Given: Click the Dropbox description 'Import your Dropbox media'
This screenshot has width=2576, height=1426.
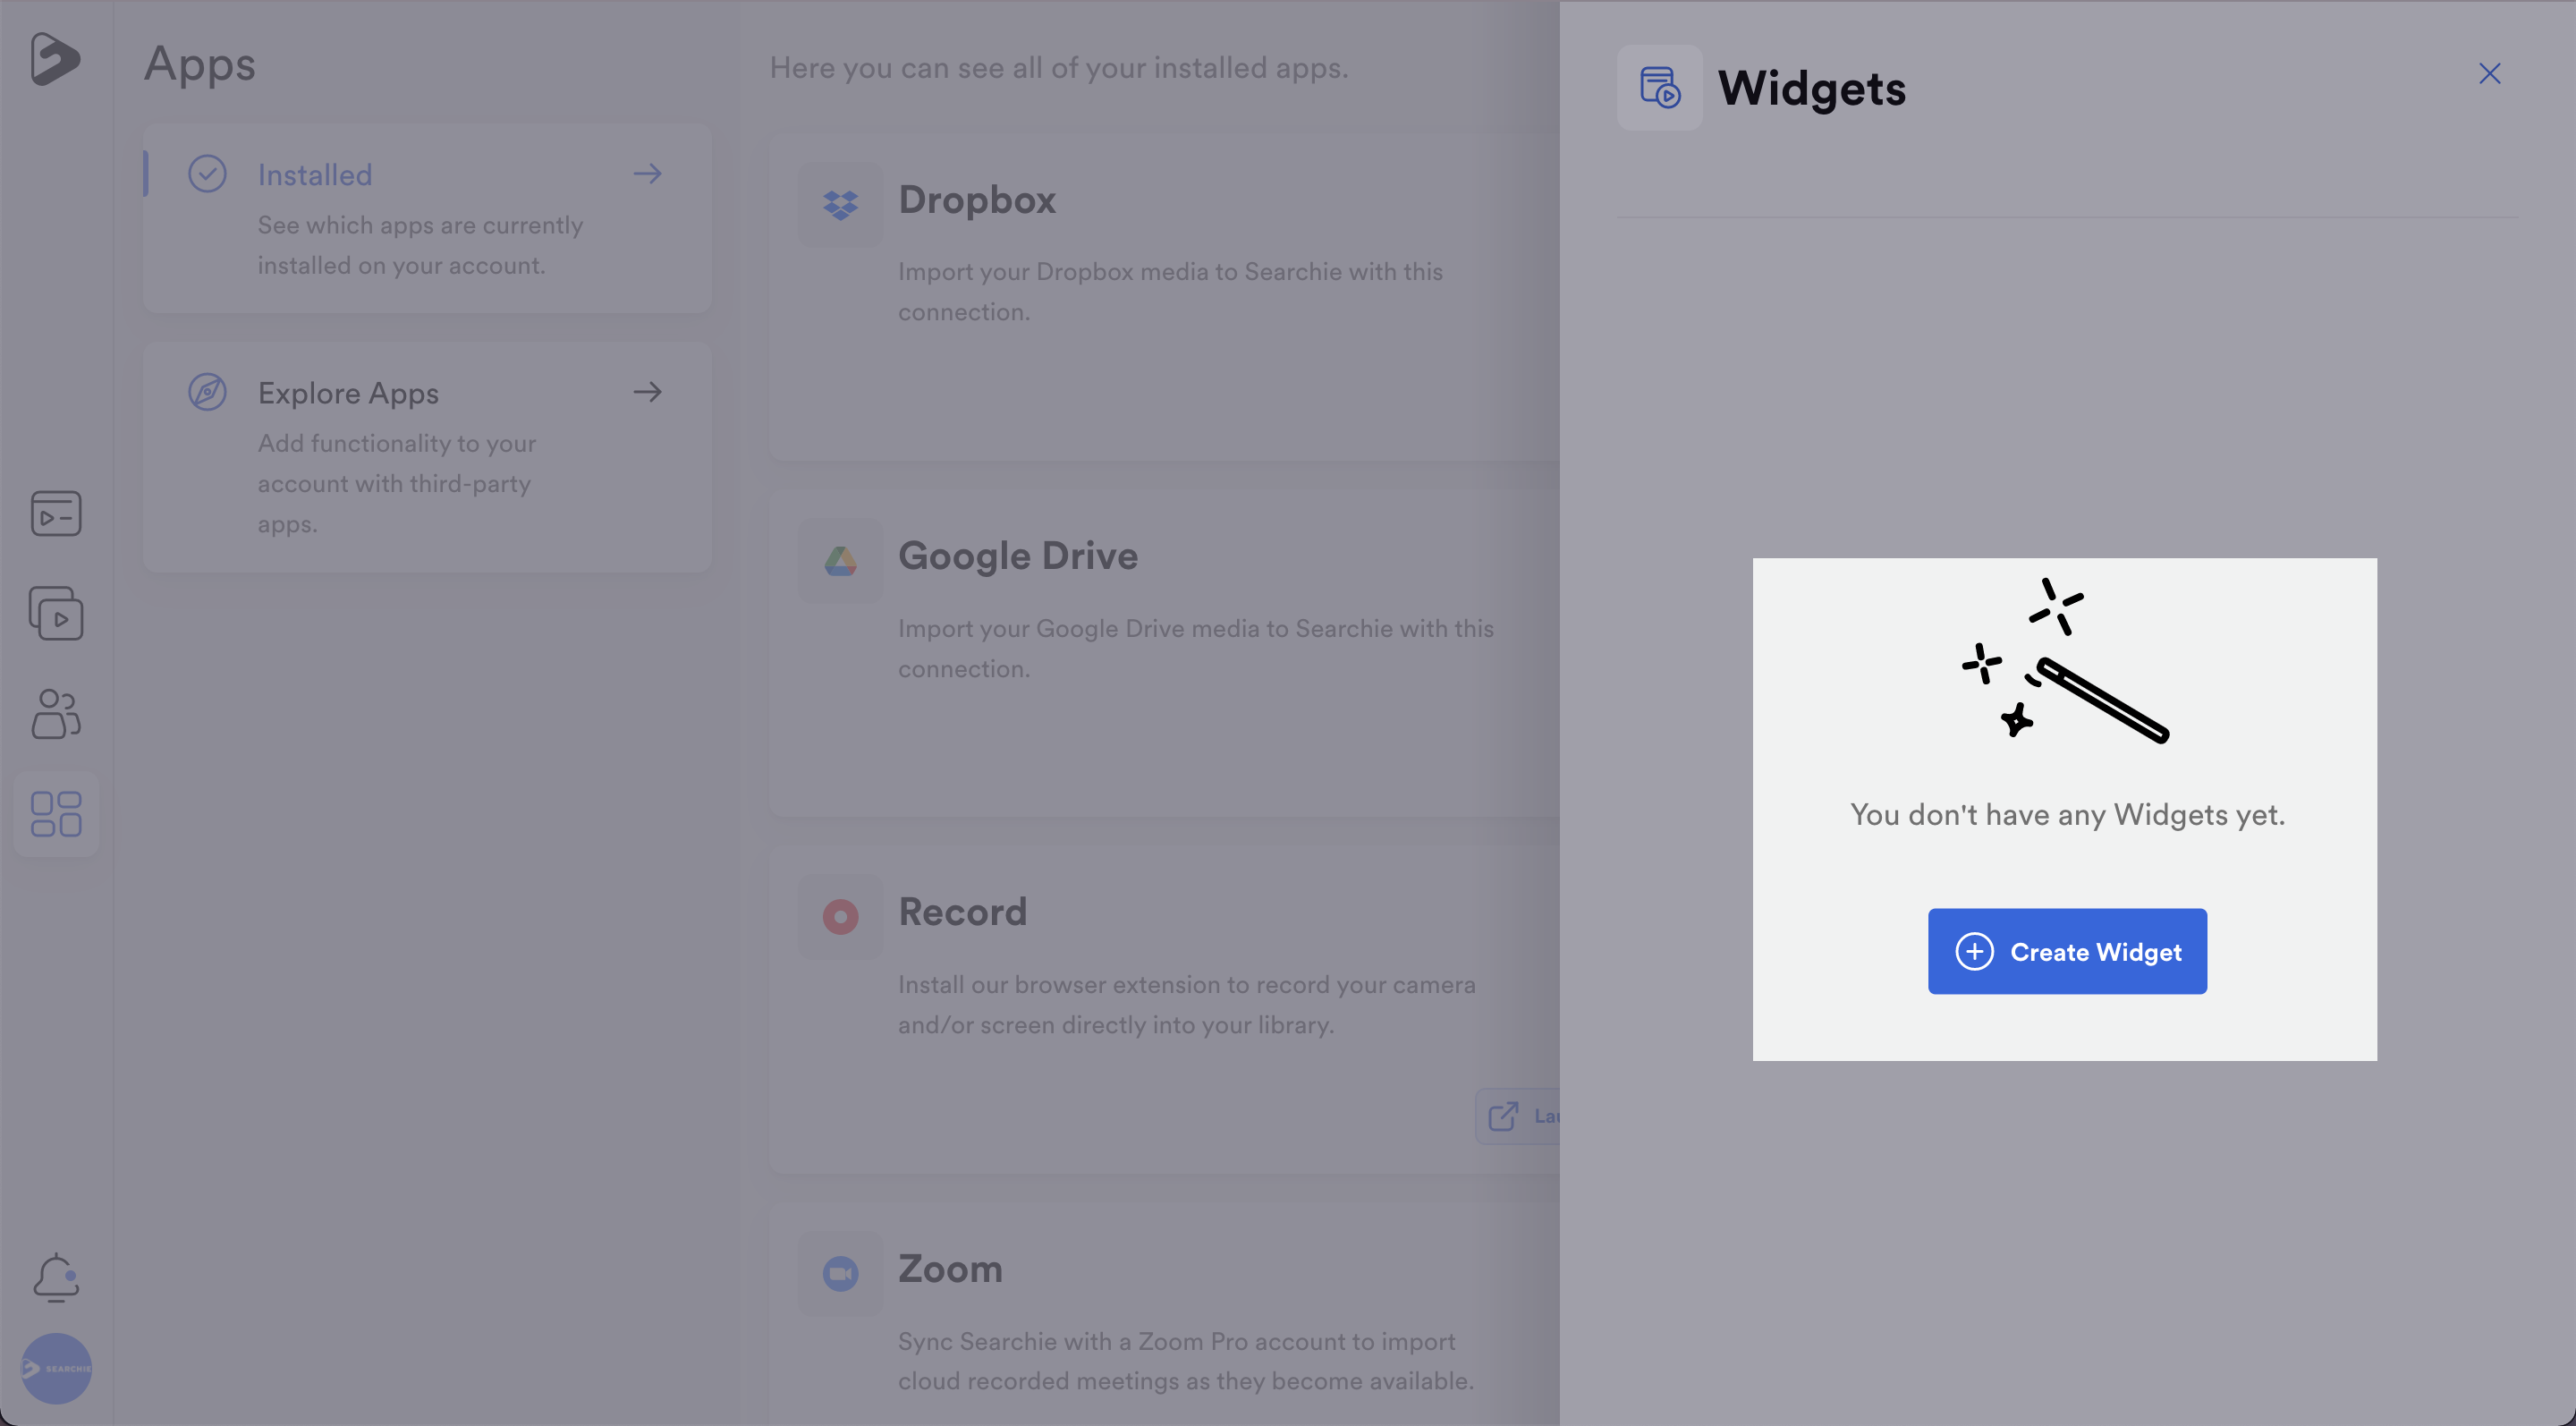Looking at the screenshot, I should (1170, 292).
